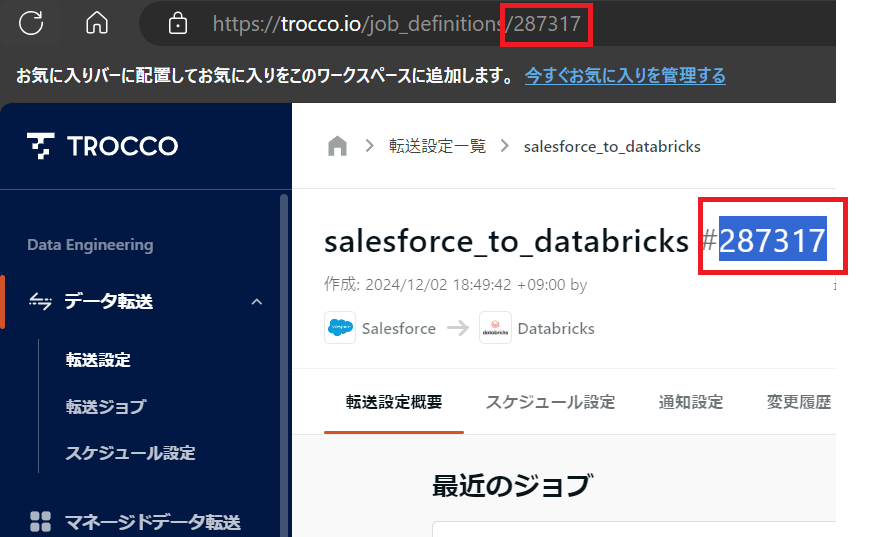
Task: Switch to the スケジュール設定 tab
Action: click(x=550, y=402)
